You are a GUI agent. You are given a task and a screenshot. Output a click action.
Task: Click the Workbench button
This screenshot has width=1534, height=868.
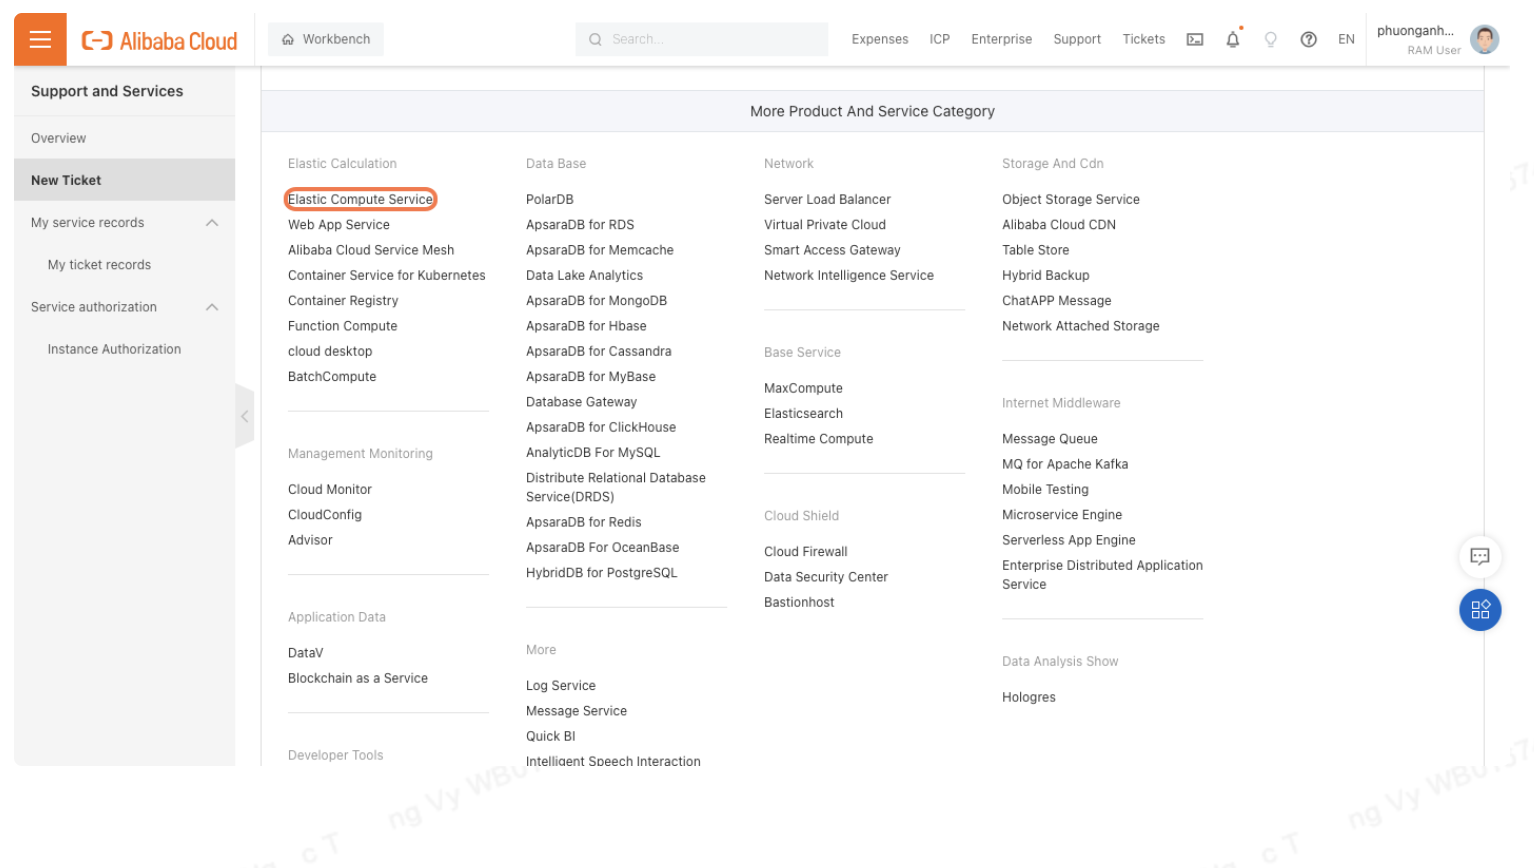coord(326,40)
